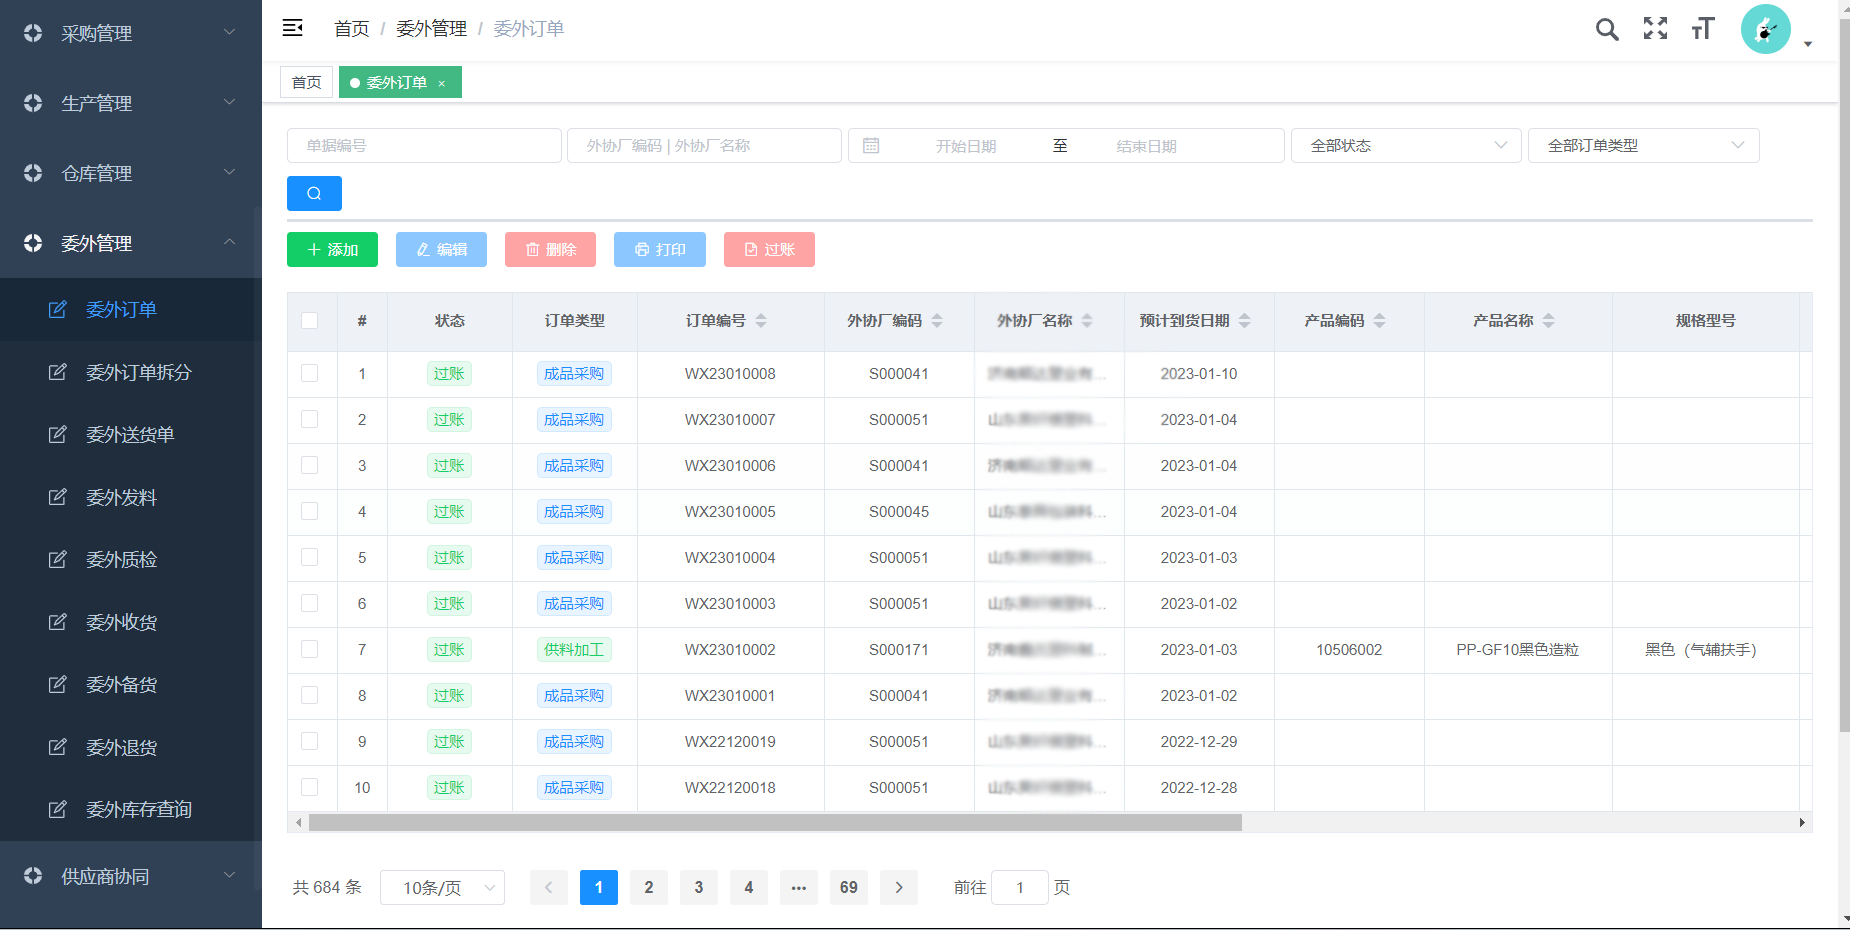
Task: Open the 全部状态 dropdown
Action: pos(1405,146)
